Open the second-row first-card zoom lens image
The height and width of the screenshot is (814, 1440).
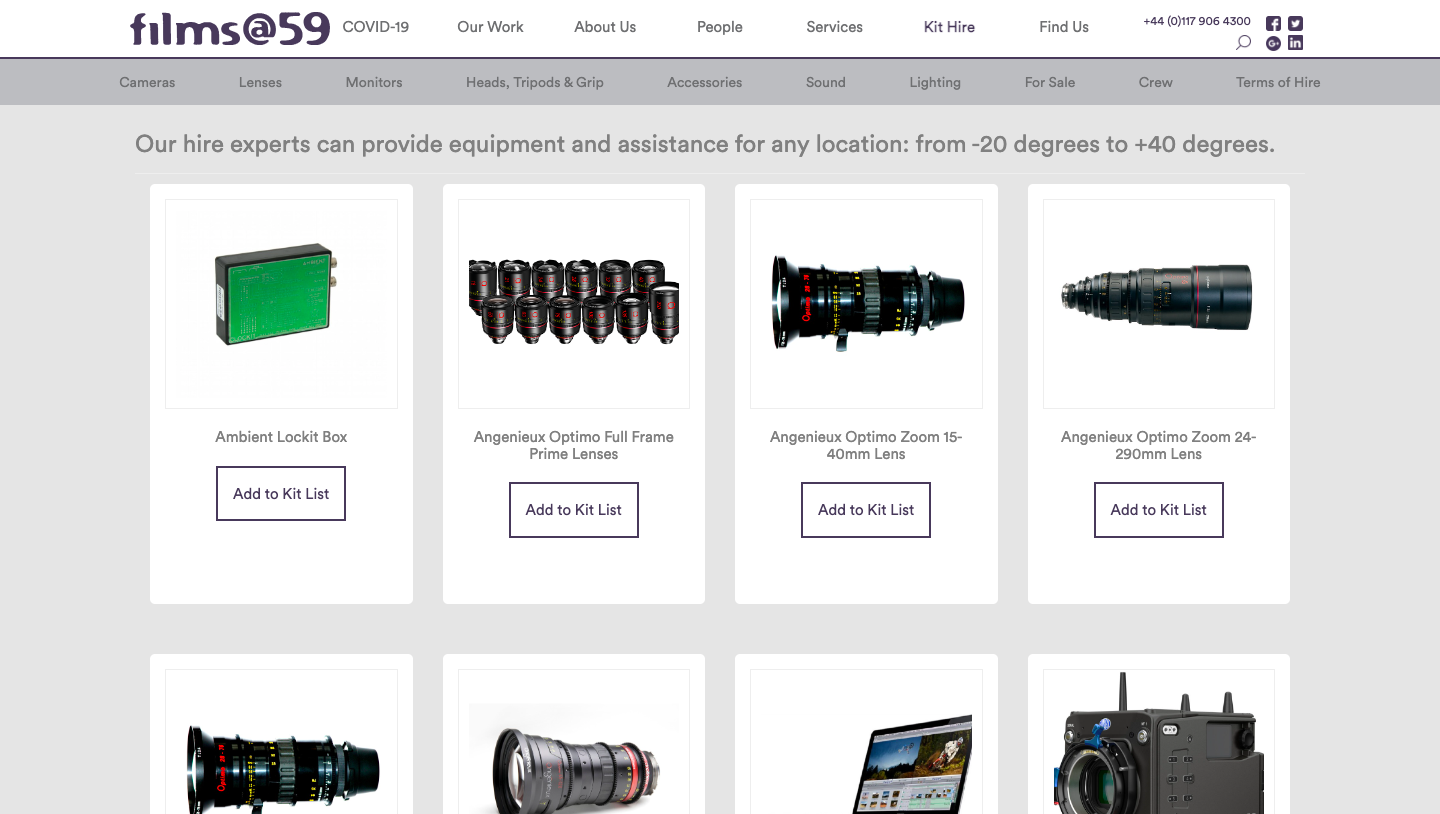(x=281, y=742)
